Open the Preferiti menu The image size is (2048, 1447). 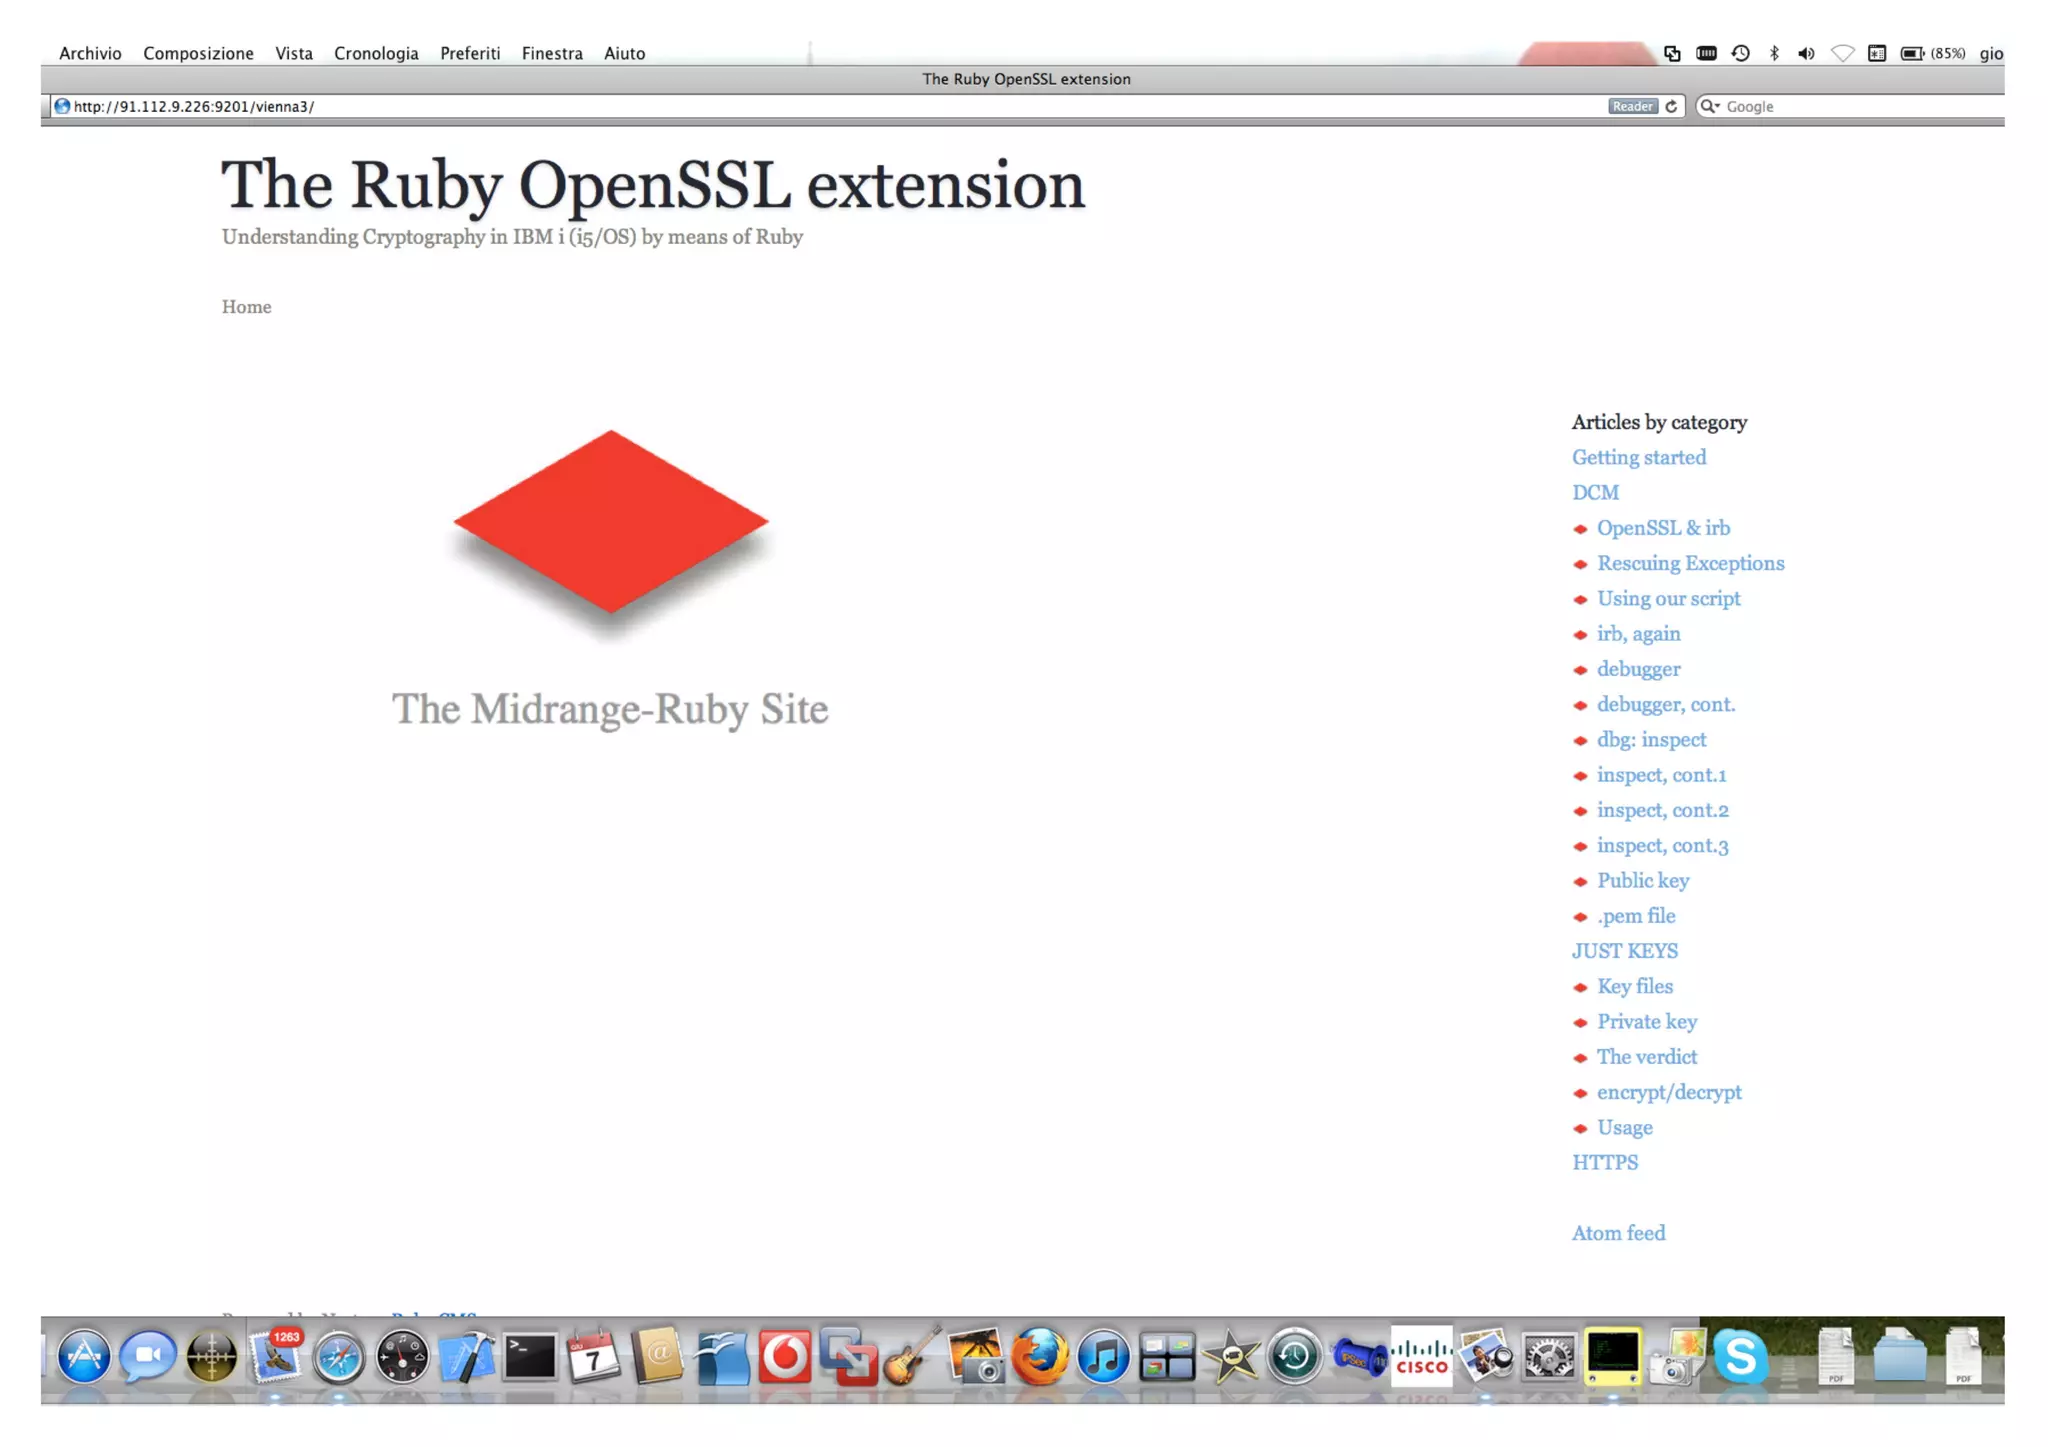pyautogui.click(x=470, y=53)
